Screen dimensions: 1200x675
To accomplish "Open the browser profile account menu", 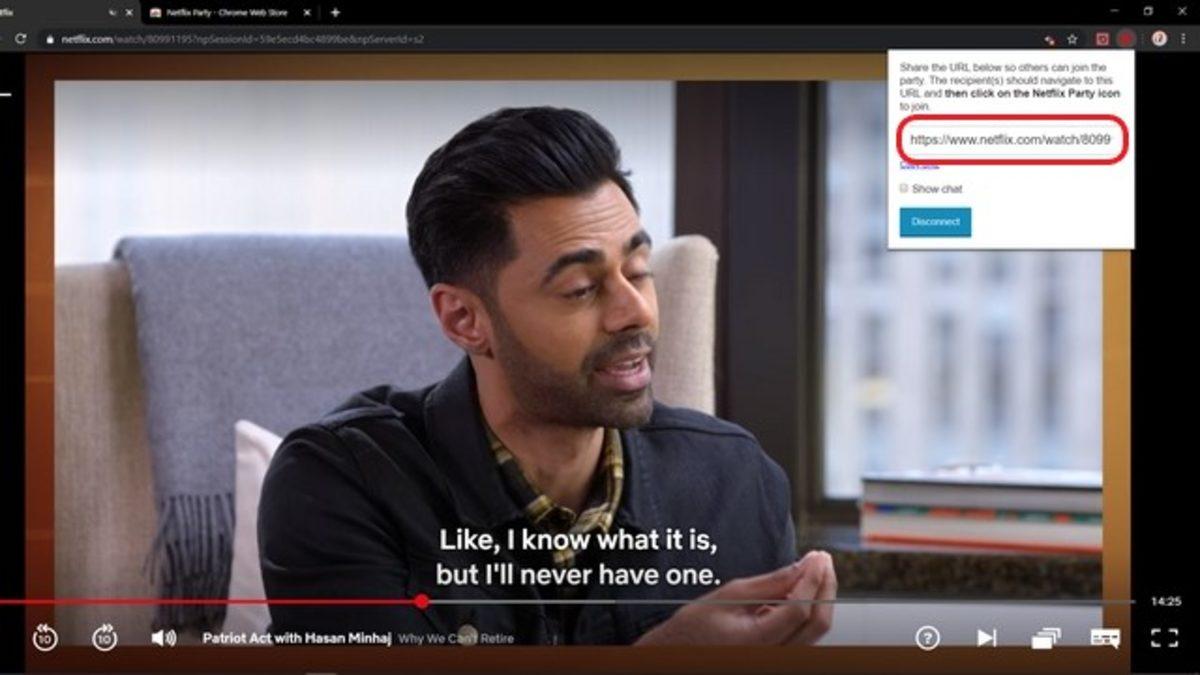I will click(1158, 37).
